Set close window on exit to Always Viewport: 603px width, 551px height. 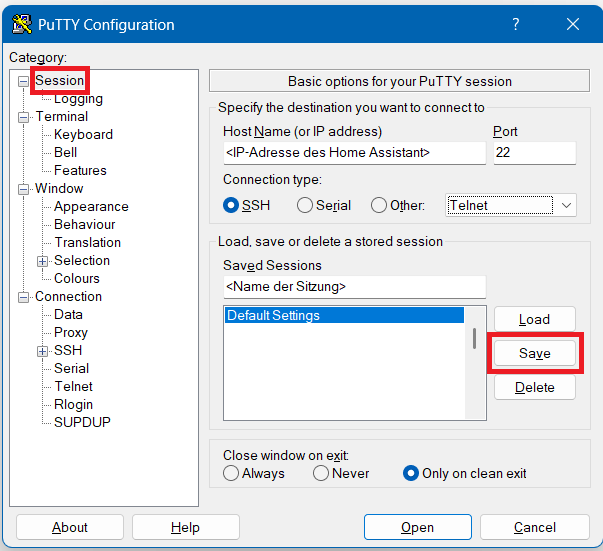tap(231, 473)
